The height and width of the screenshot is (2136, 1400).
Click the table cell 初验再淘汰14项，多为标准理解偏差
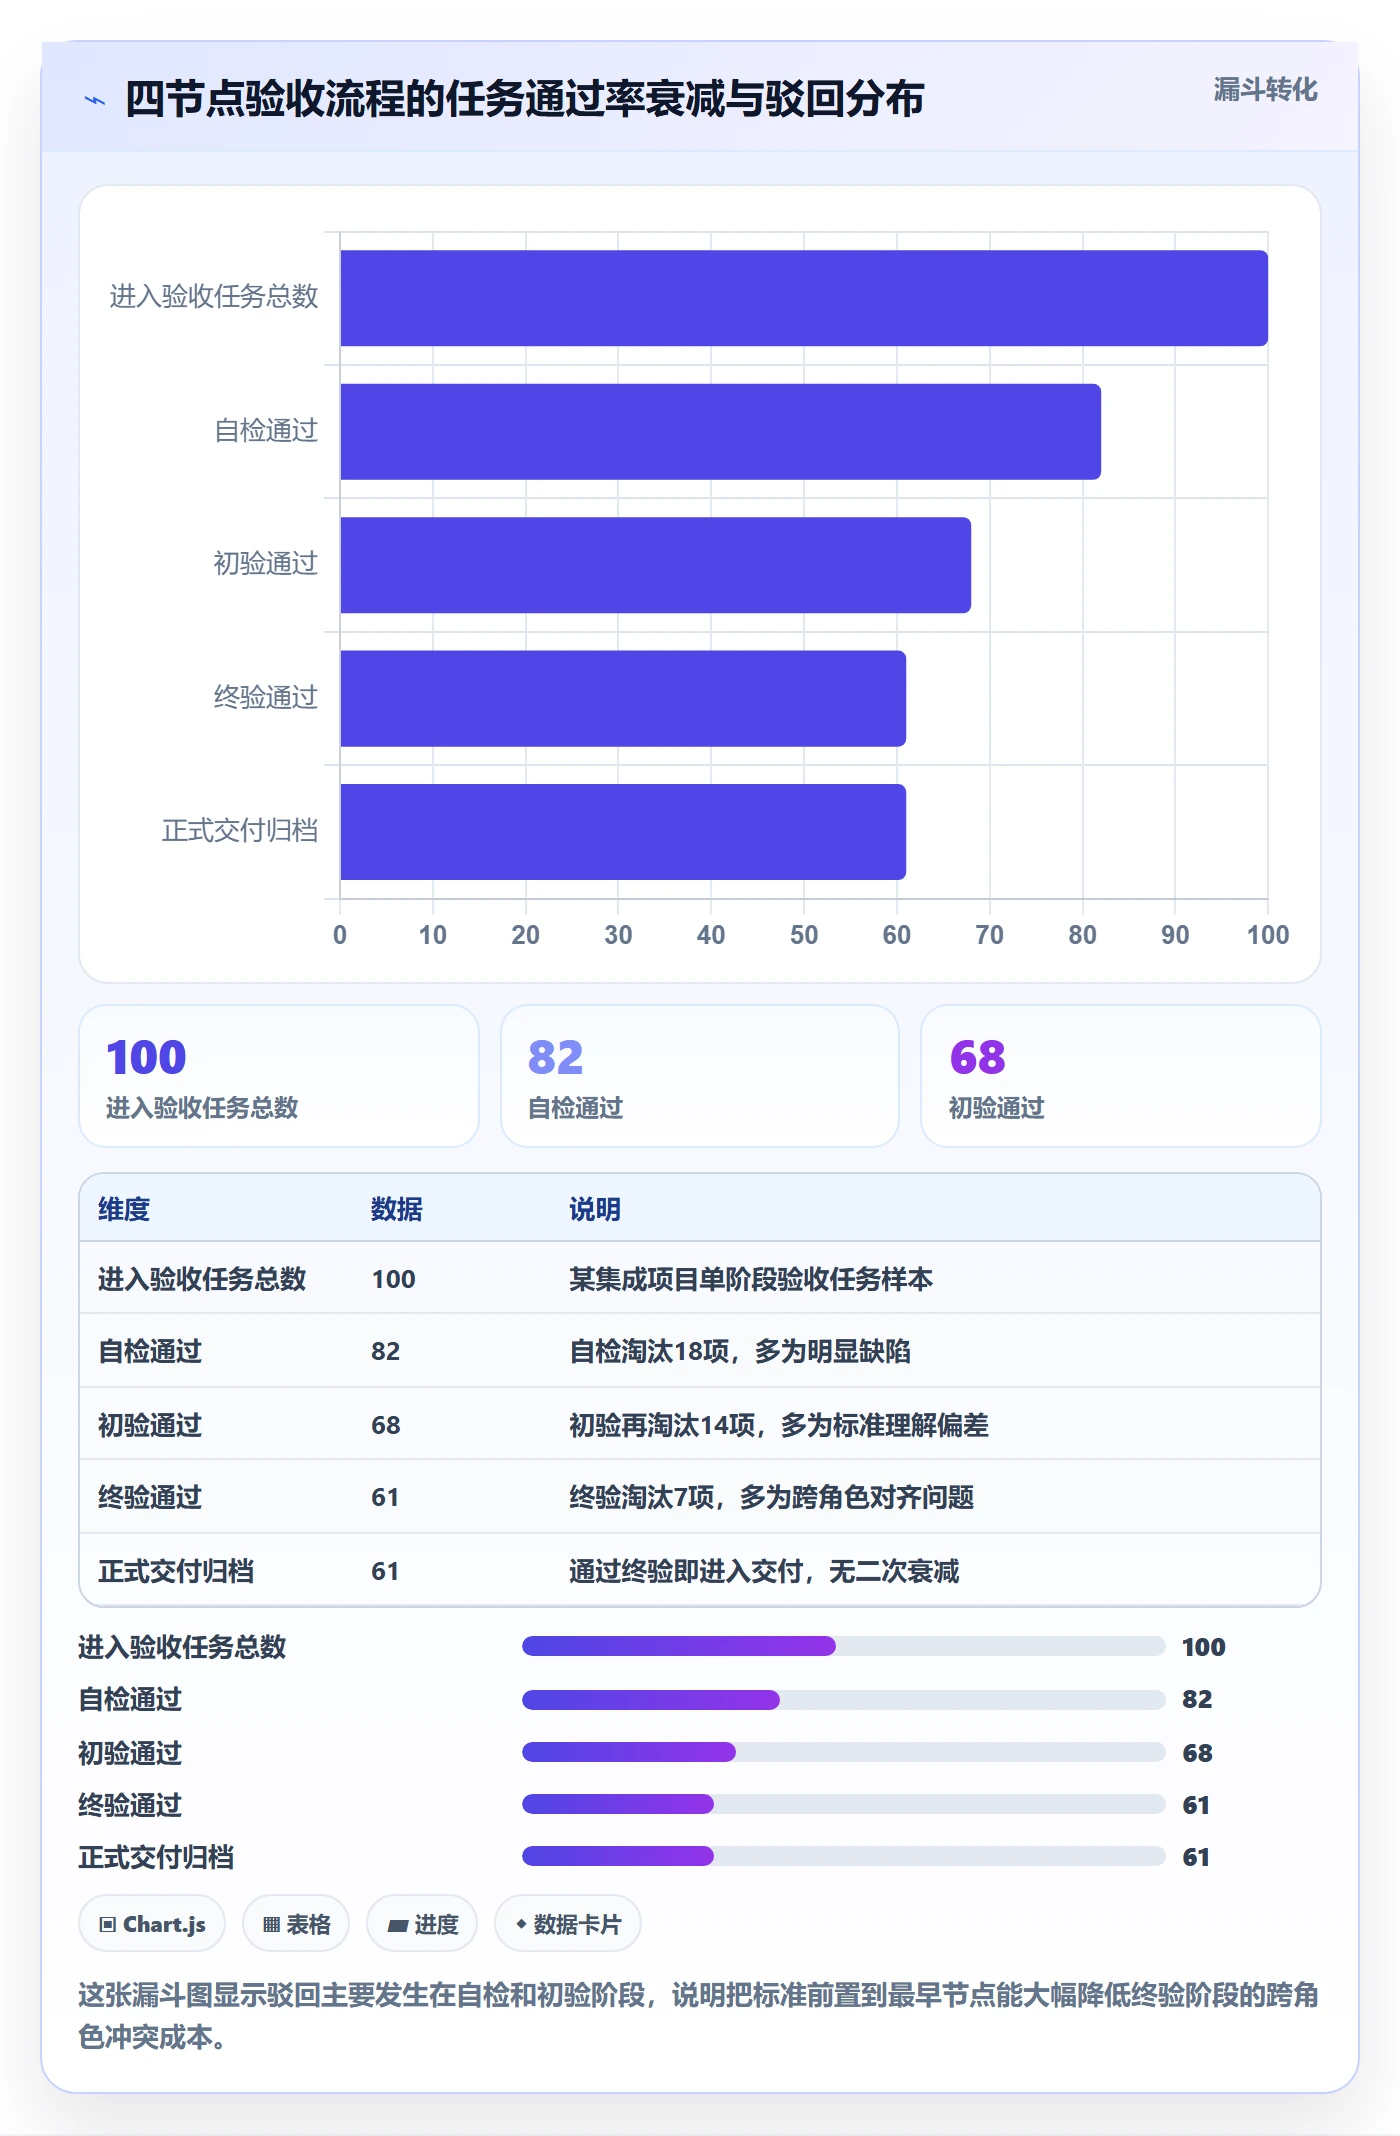(779, 1425)
